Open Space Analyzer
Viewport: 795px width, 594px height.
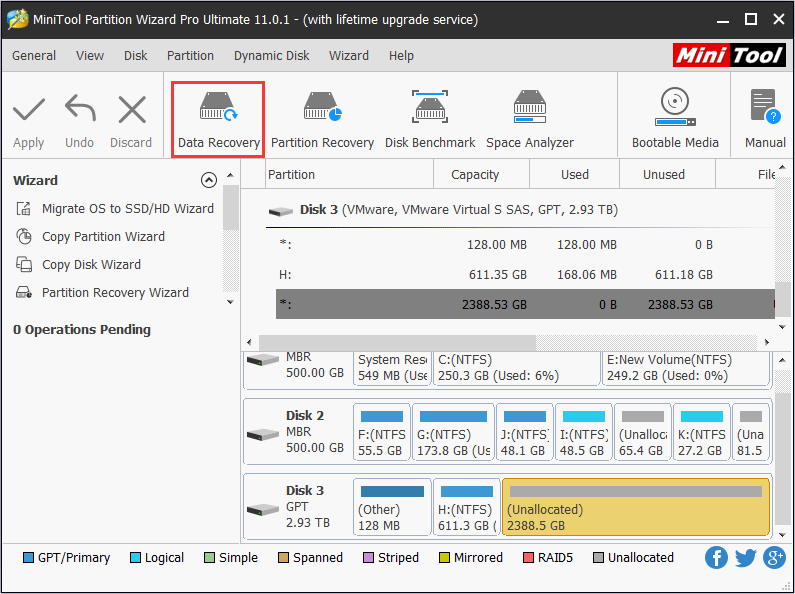(x=530, y=120)
